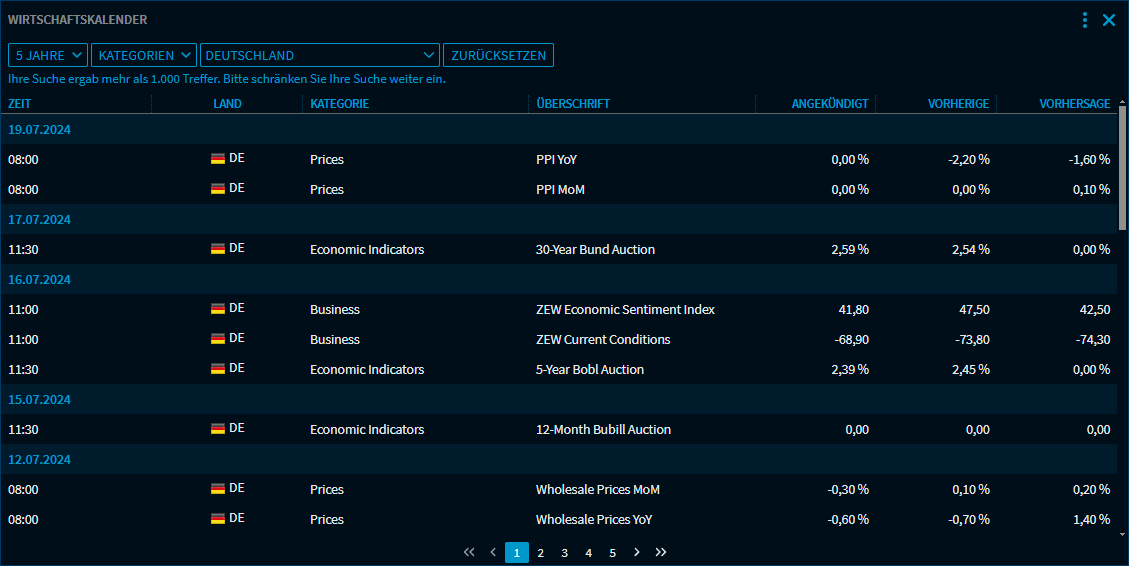Click the Angekündigt column header
Screen dimensions: 1129x566
[829, 104]
